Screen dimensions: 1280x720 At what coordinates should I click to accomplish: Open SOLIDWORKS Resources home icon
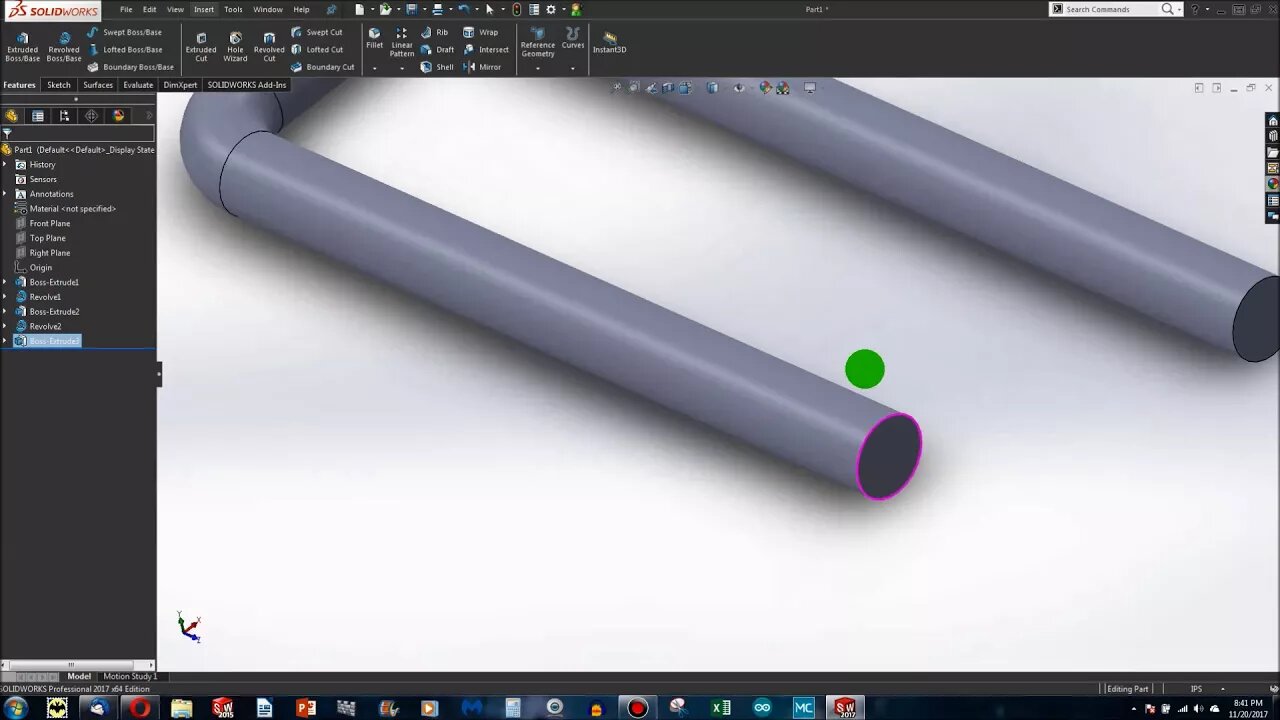tap(1272, 121)
